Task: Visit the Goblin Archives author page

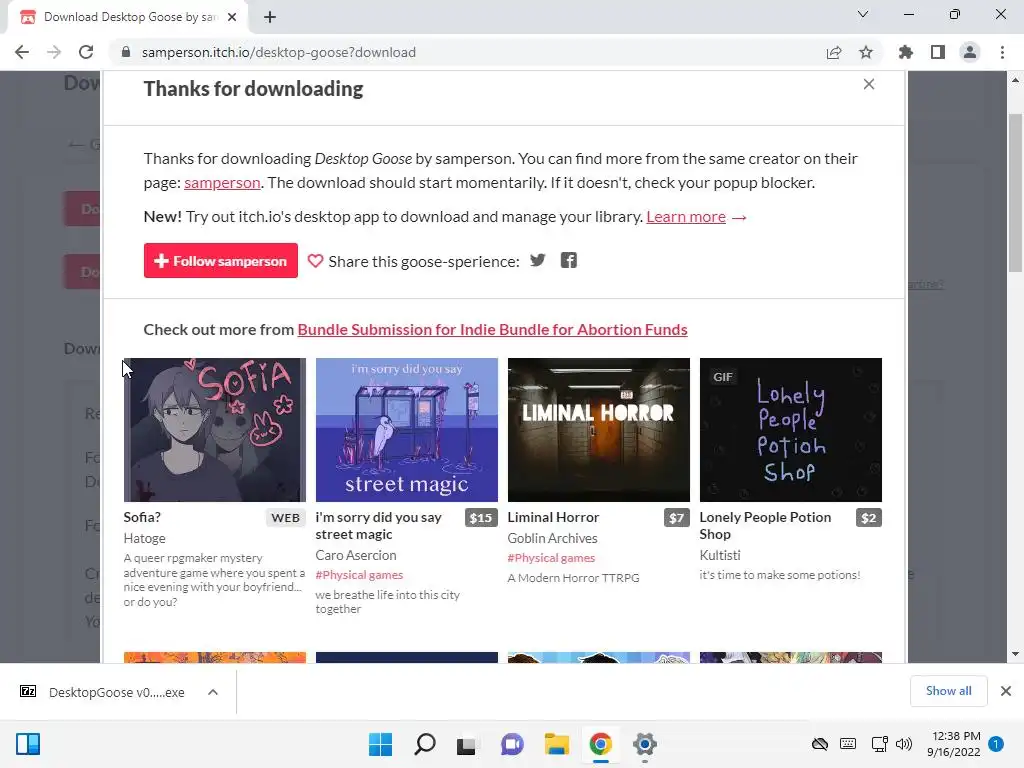Action: tap(552, 538)
